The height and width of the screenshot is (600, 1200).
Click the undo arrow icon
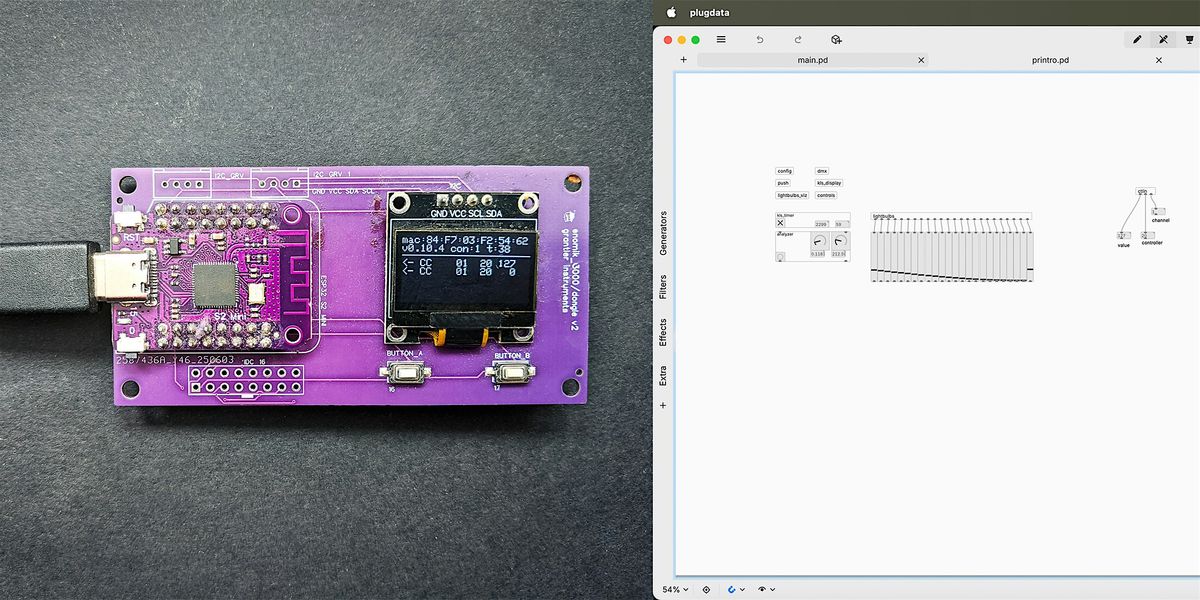pos(760,40)
